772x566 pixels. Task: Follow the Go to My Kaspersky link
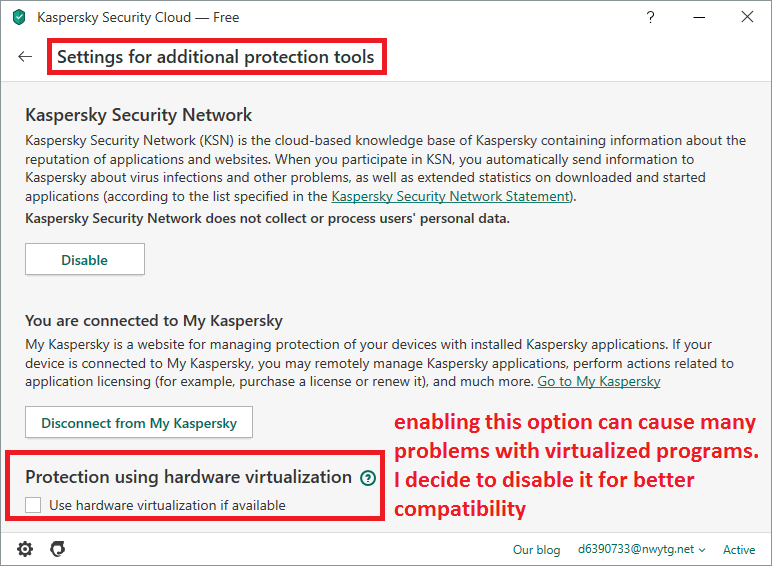pyautogui.click(x=599, y=381)
